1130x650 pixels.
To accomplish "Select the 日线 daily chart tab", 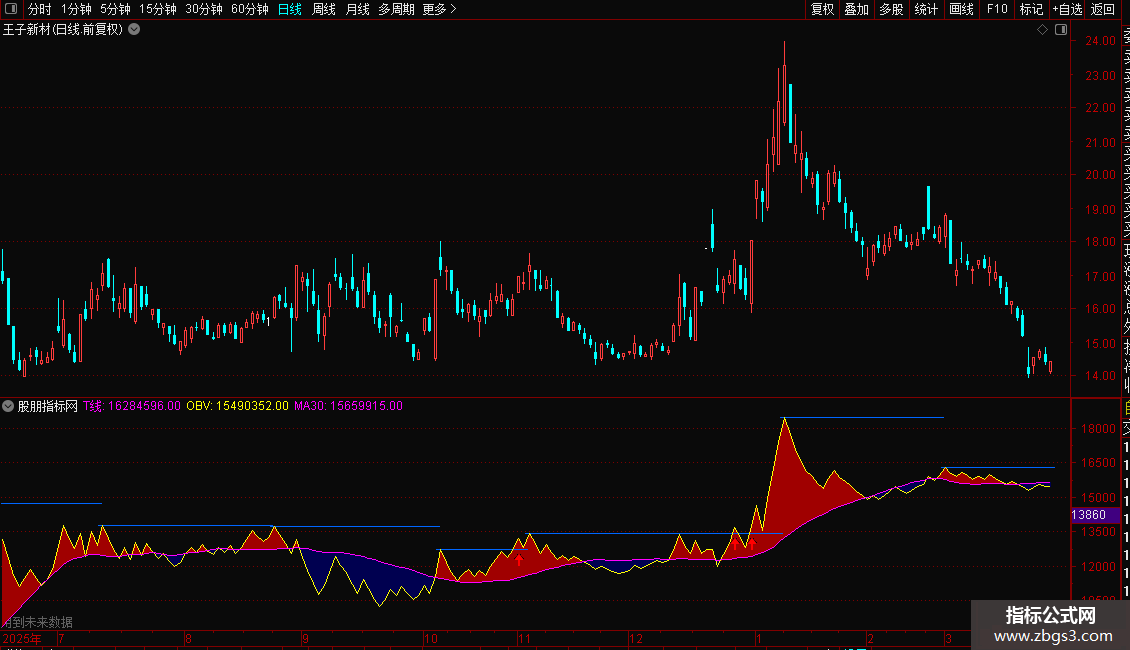I will (x=290, y=9).
